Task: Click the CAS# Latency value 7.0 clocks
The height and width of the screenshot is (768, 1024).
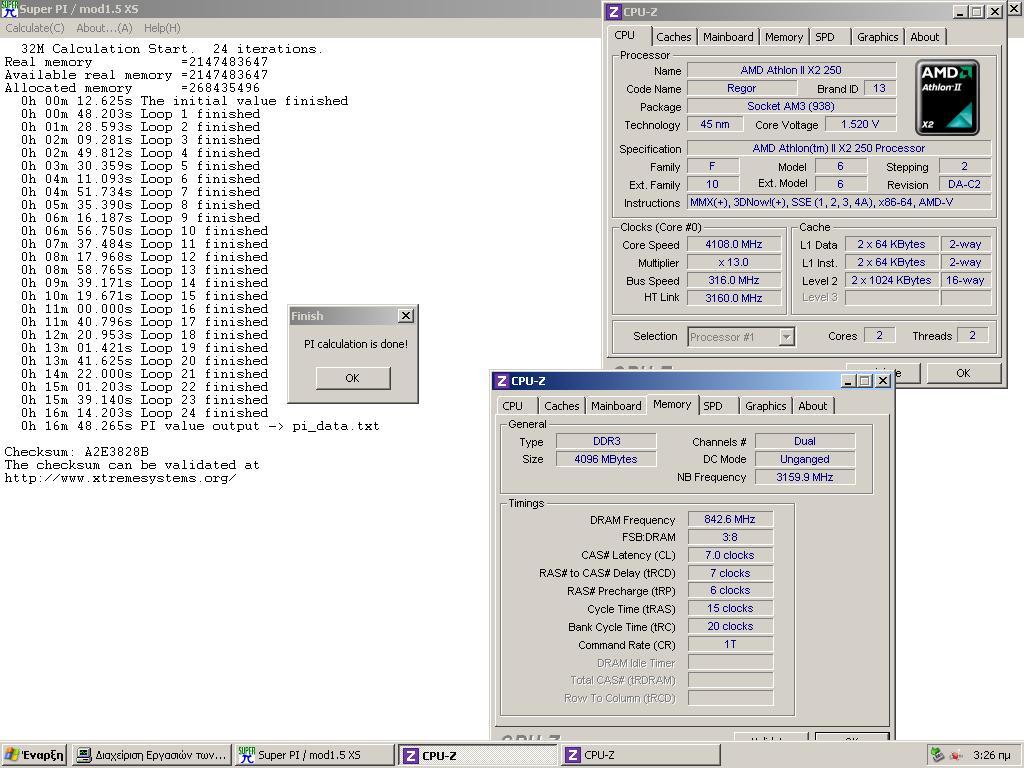Action: pos(730,555)
